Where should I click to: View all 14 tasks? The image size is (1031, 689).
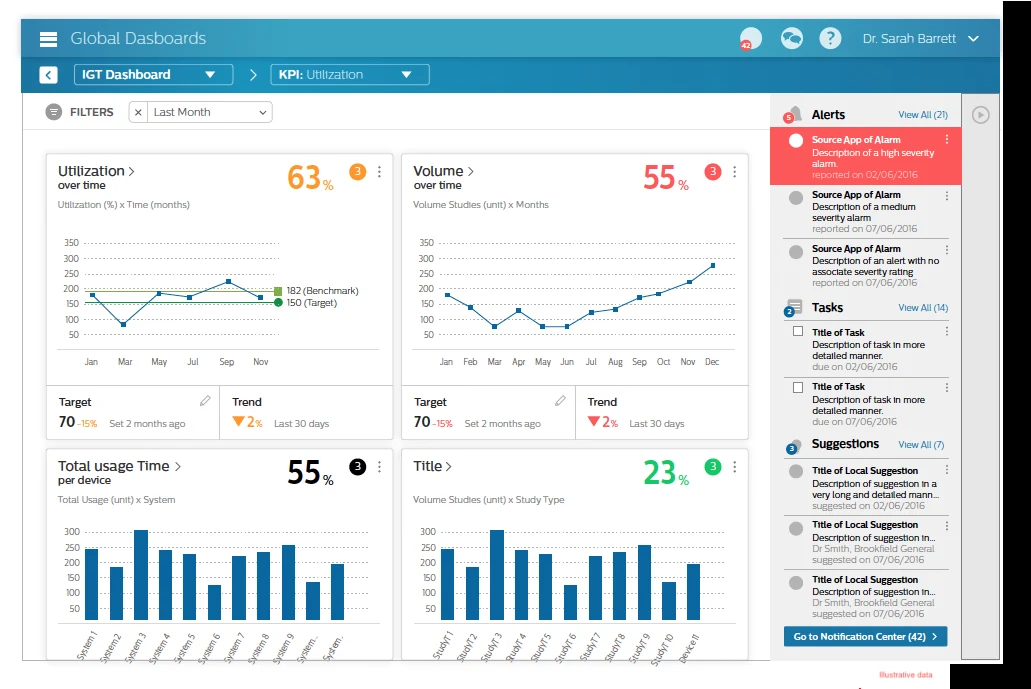[923, 308]
